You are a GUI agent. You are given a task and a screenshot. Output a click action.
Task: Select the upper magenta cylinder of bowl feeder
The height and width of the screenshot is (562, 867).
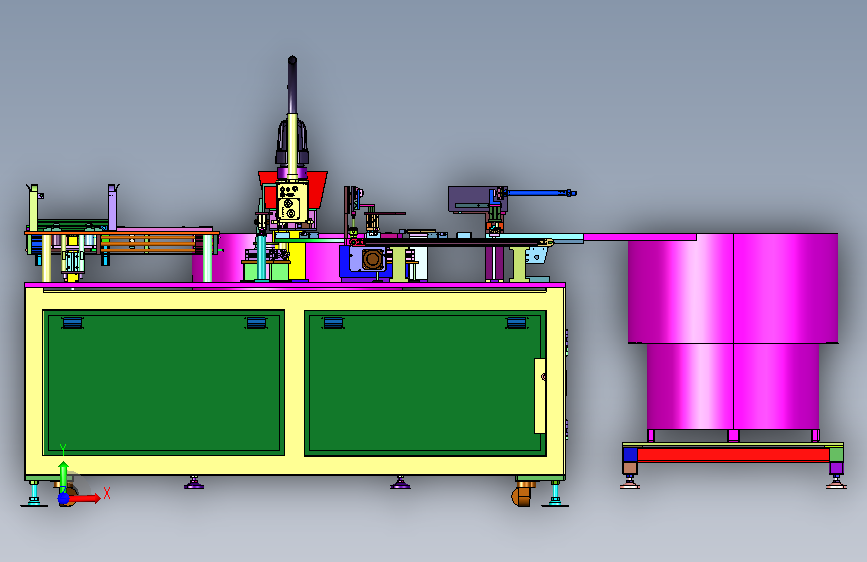[x=733, y=288]
